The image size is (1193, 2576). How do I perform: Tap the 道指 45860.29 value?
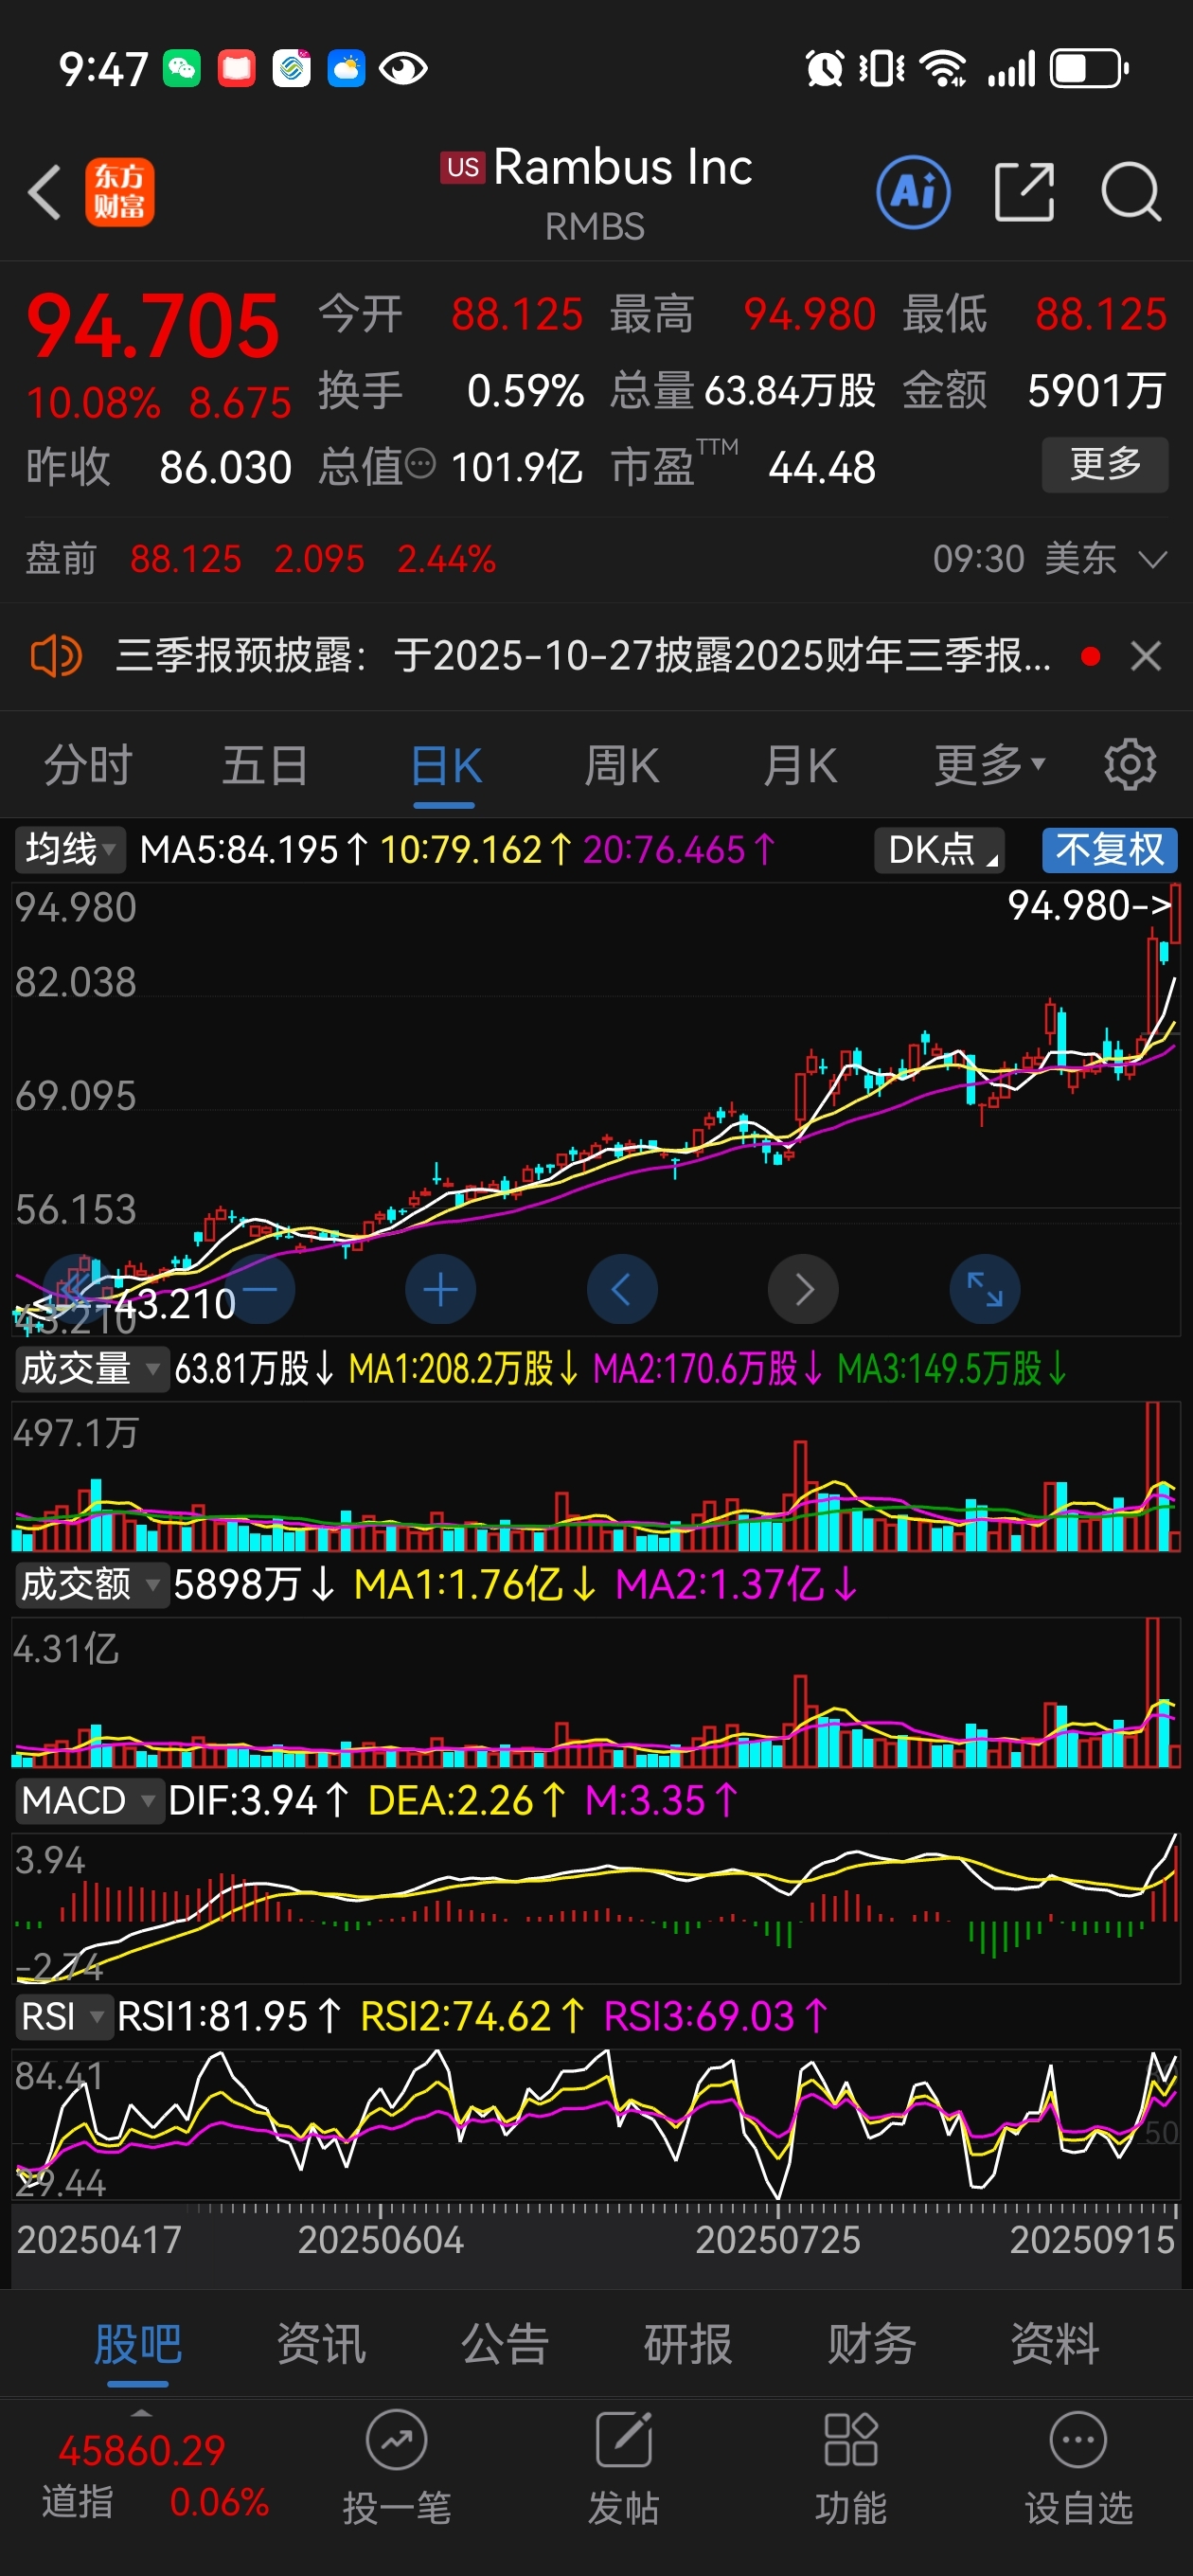(142, 2451)
